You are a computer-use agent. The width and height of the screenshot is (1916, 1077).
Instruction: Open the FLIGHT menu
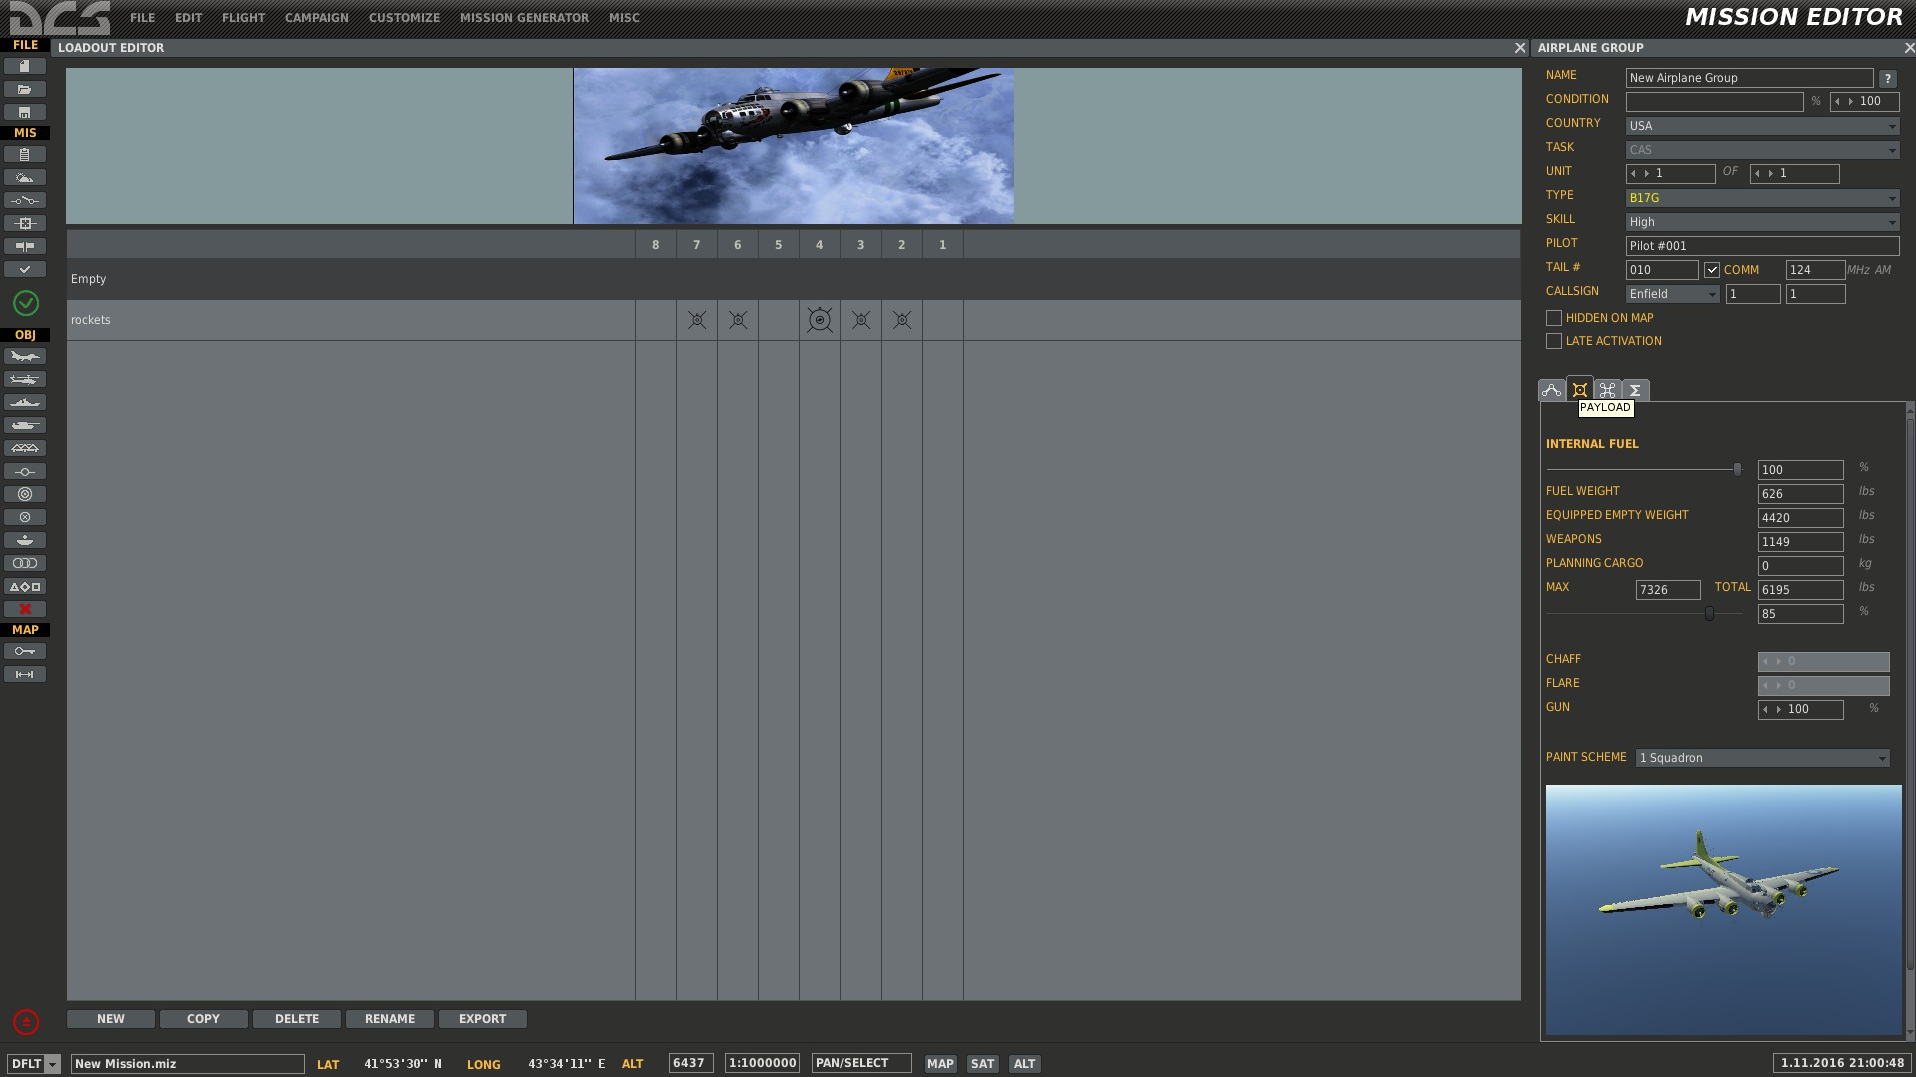click(x=244, y=18)
